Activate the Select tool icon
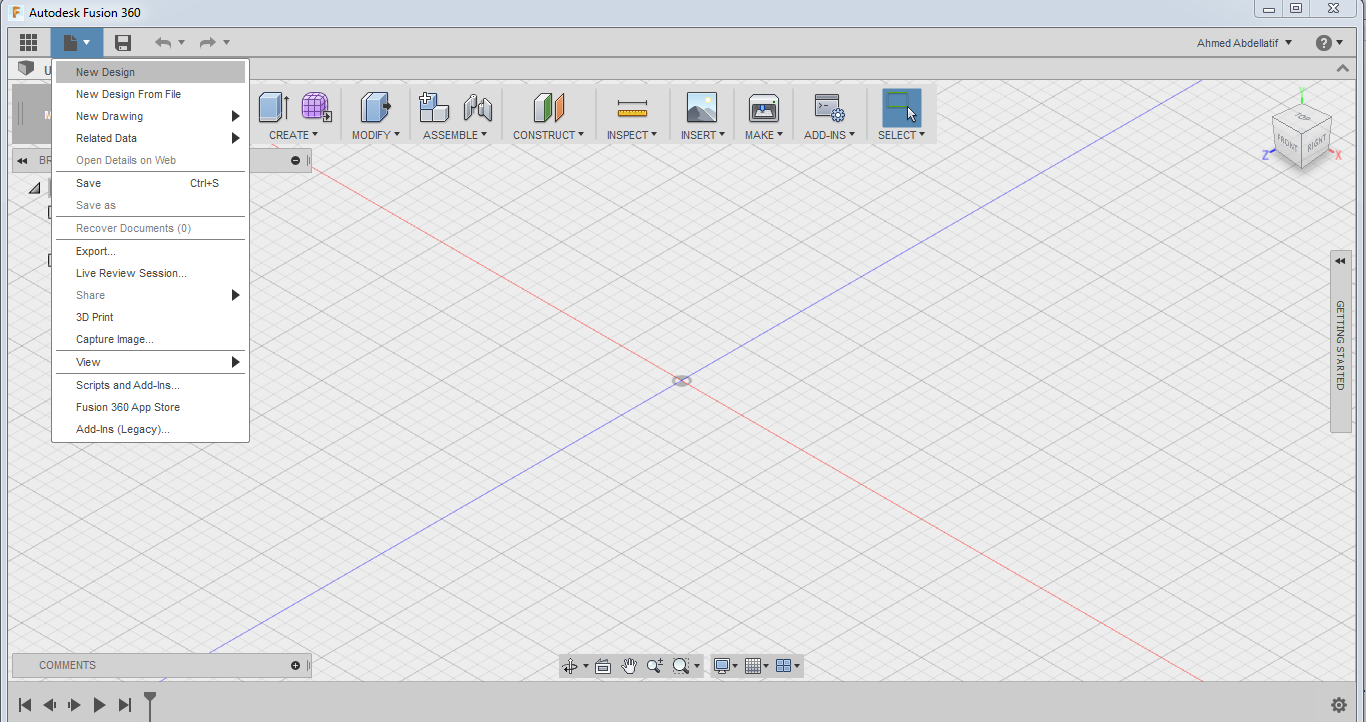The width and height of the screenshot is (1366, 722). point(901,107)
